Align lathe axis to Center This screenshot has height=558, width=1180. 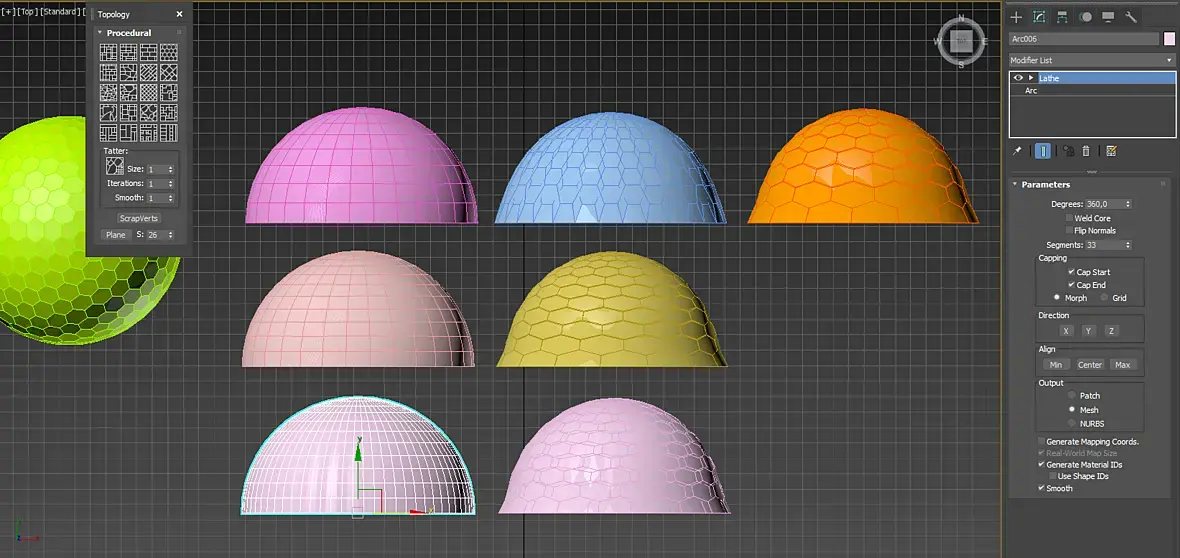pos(1090,364)
